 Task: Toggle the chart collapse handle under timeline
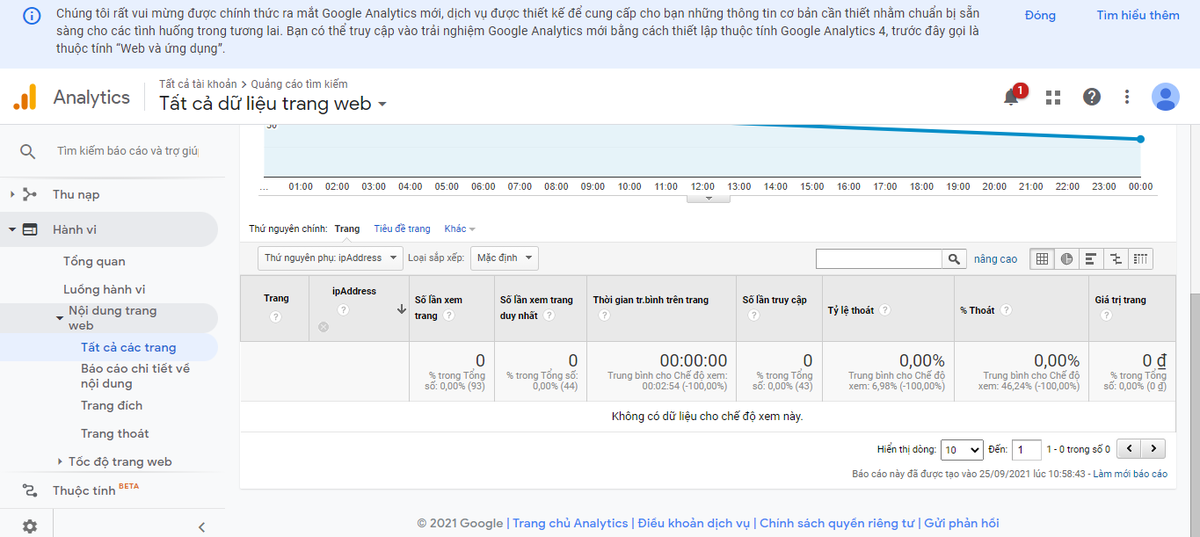click(x=710, y=198)
